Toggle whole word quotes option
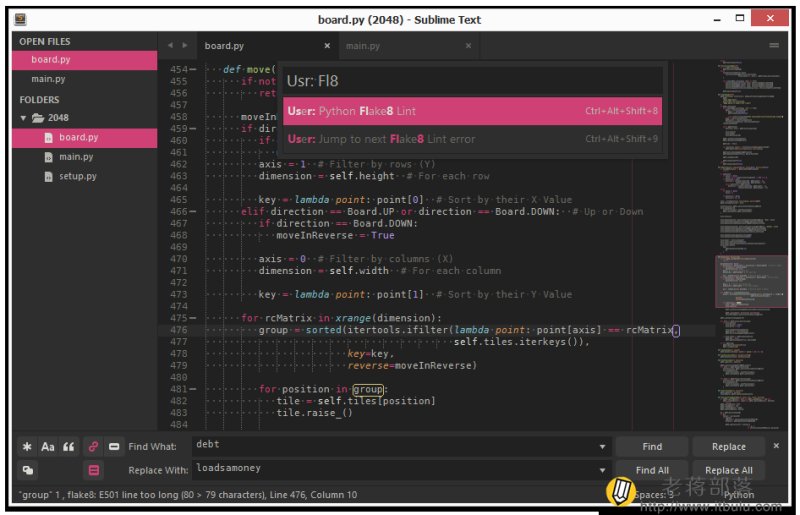Viewport: 800px width, 515px height. tap(69, 447)
